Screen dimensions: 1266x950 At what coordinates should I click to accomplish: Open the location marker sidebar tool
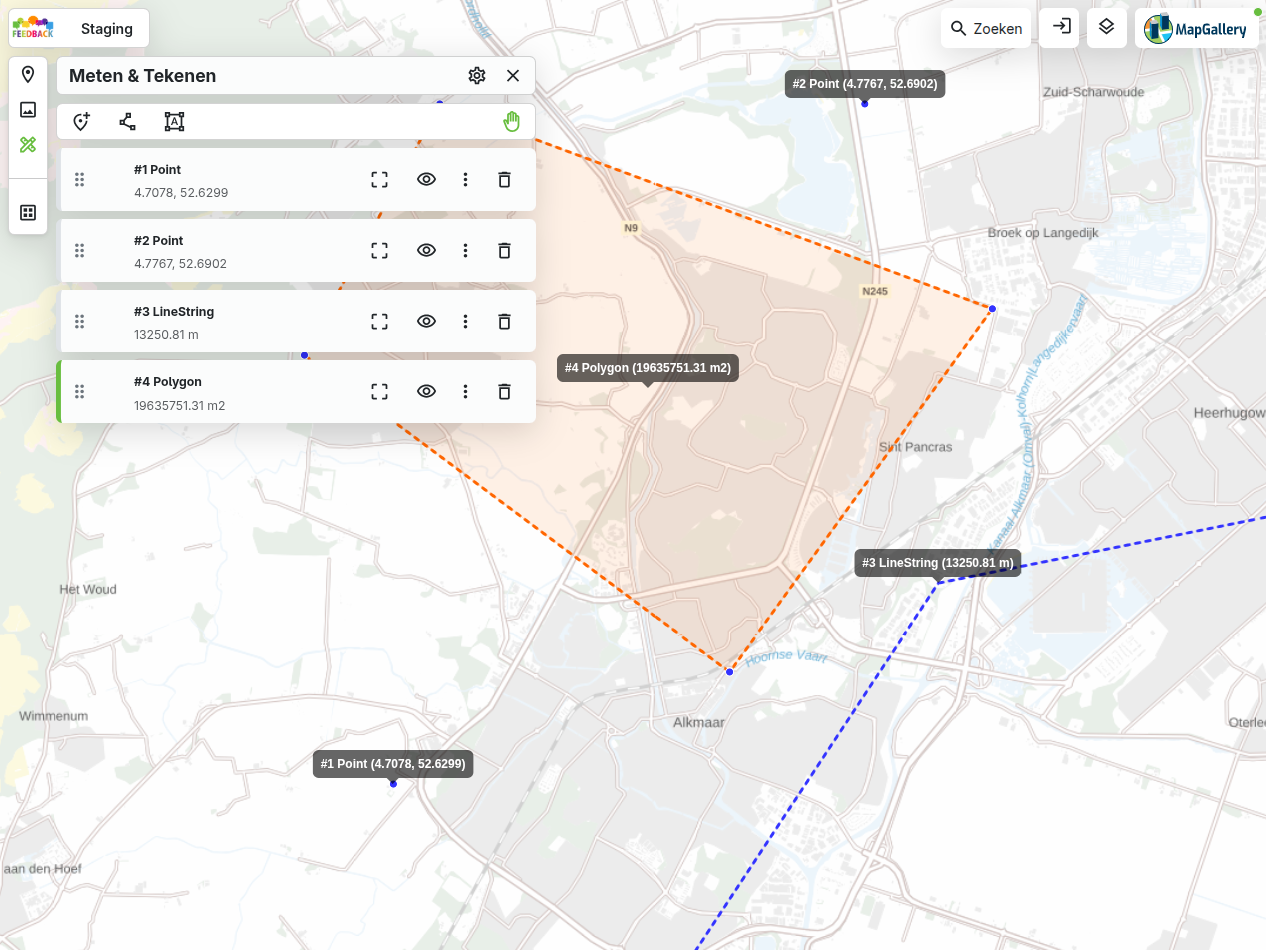(x=28, y=75)
